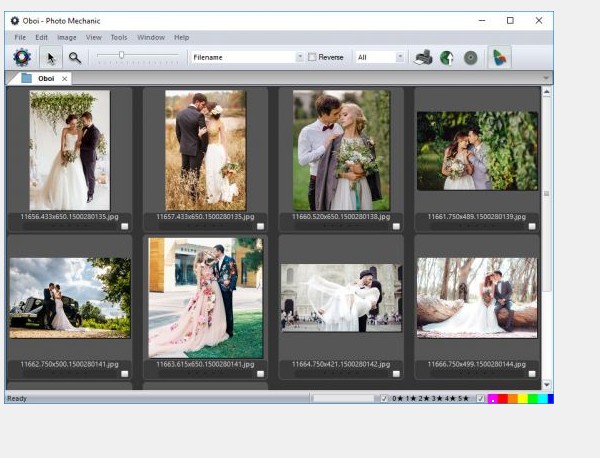Click filename 11656.433x650.1500280135.jpg

tap(70, 217)
